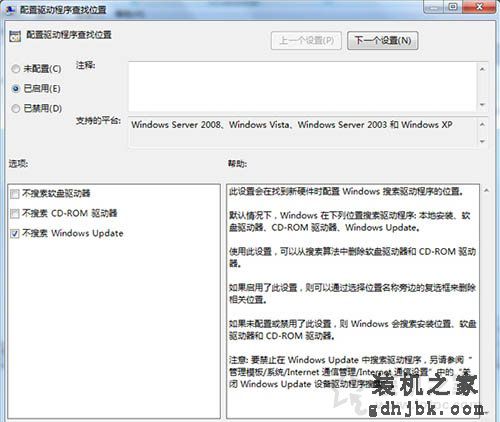Screen dimensions: 500x422
Task: Check the 不搜索 CD-ROM 驱动器 checkbox
Action: click(x=15, y=213)
